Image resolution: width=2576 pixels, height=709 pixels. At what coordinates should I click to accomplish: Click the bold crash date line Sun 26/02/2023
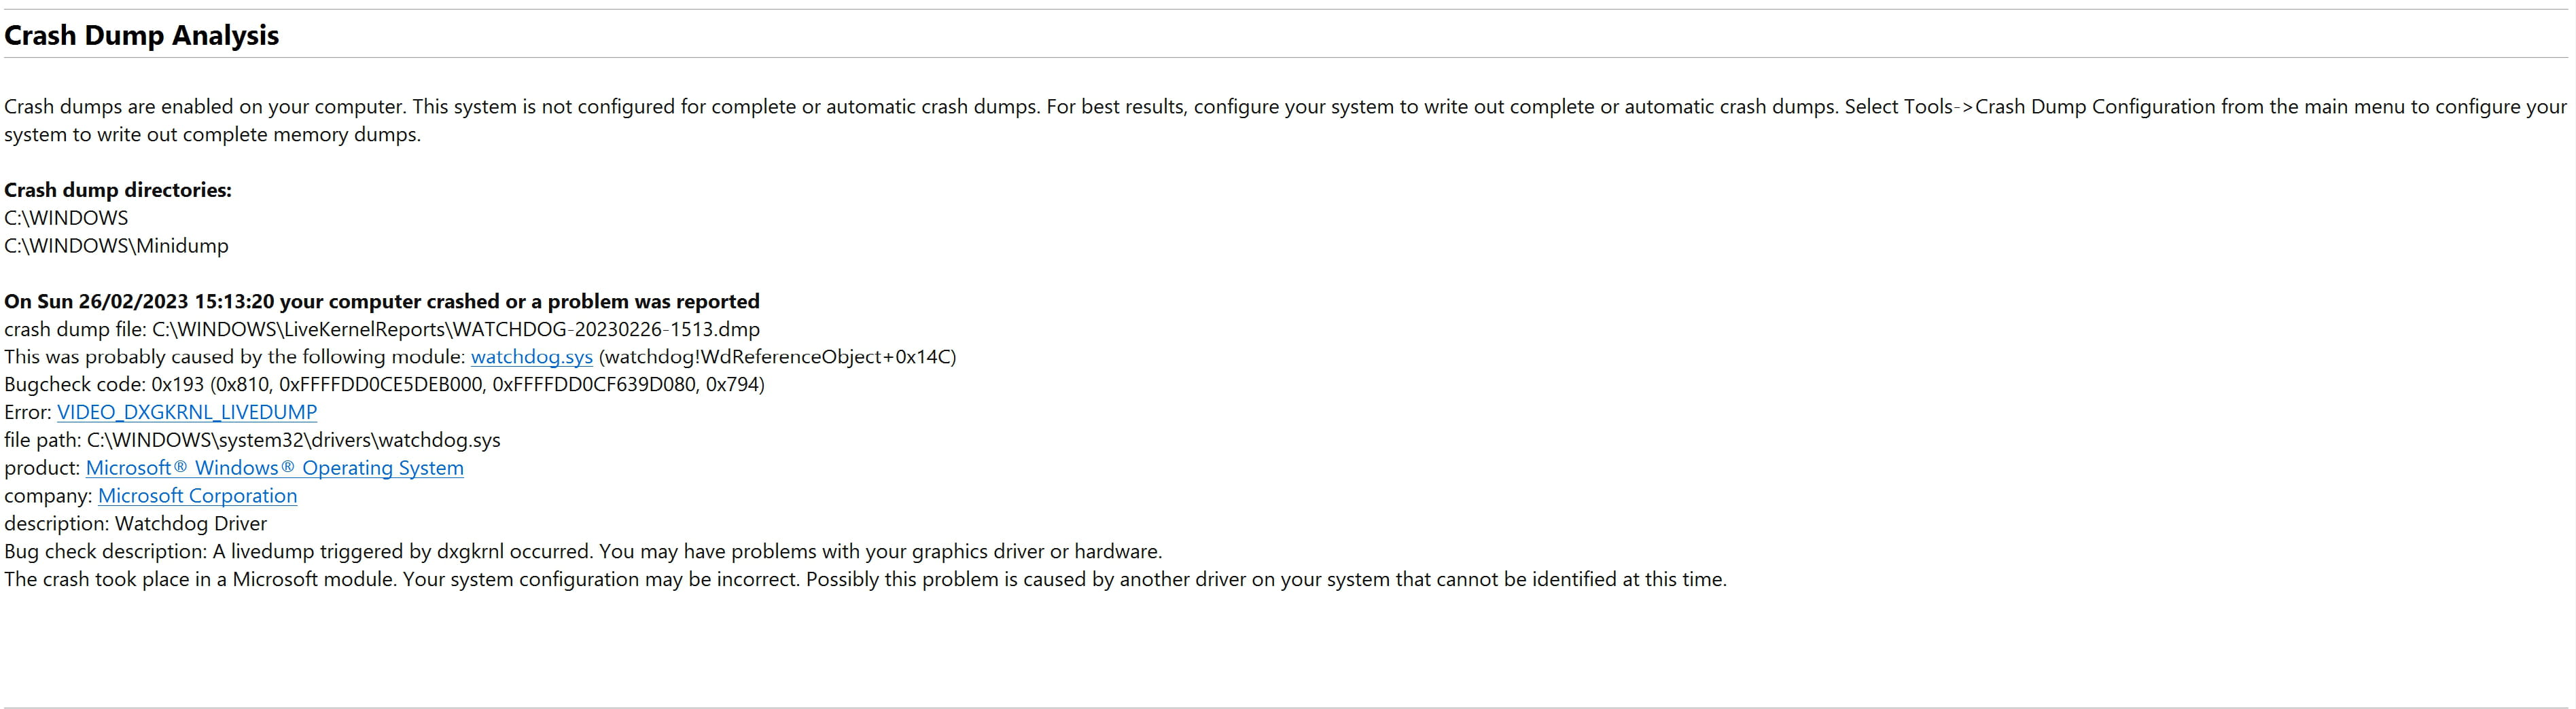(x=382, y=301)
